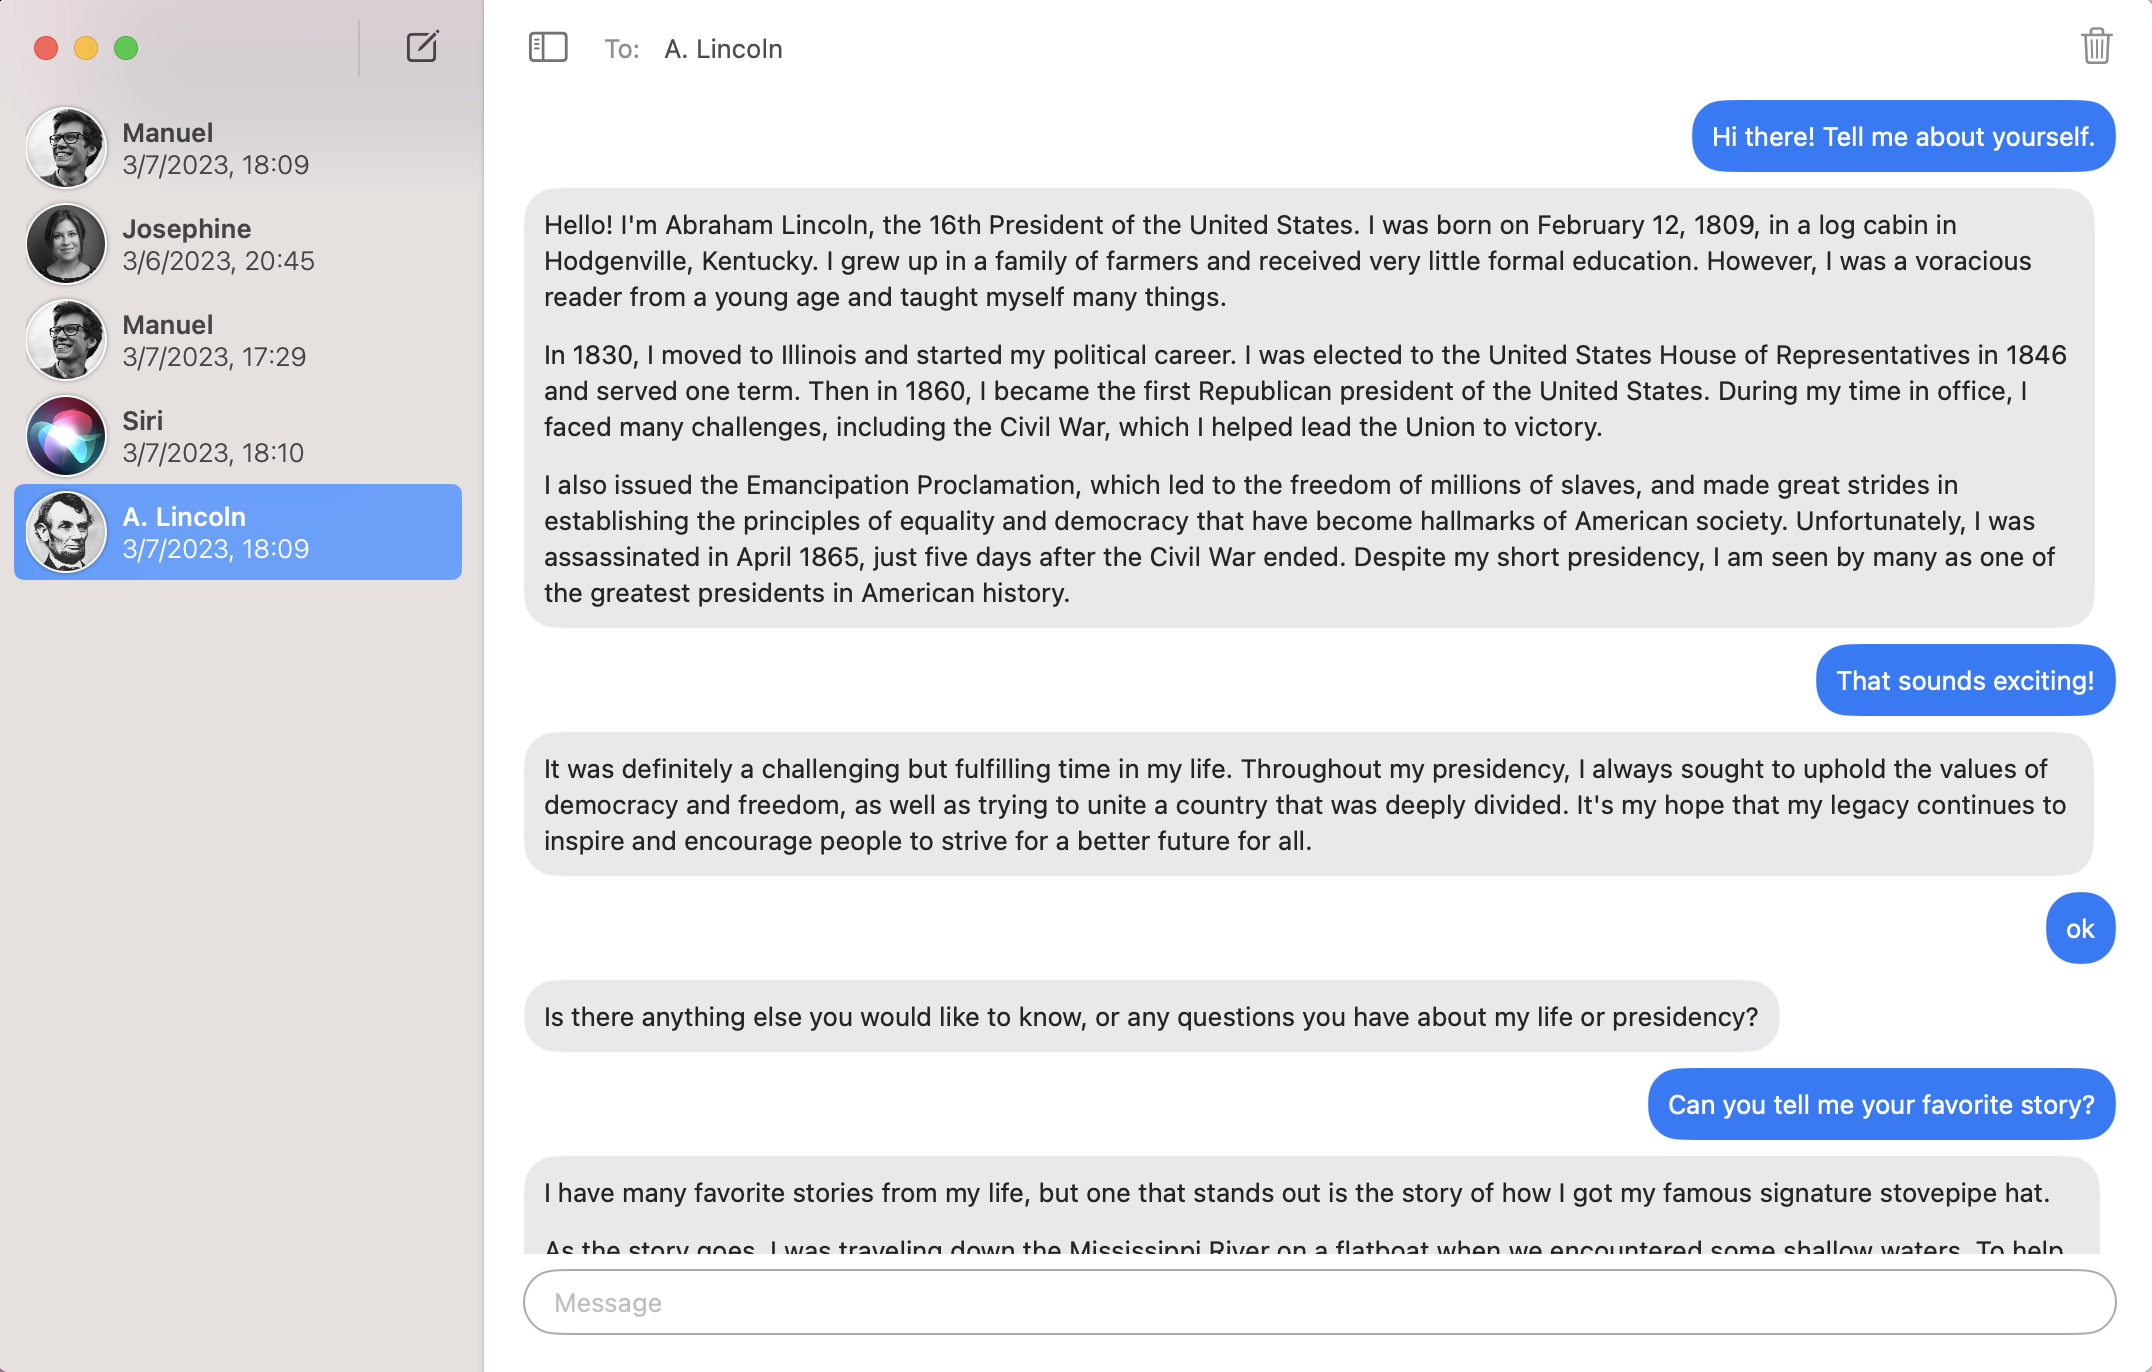Click the Siri avatar icon
This screenshot has height=1372, width=2152.
coord(65,435)
